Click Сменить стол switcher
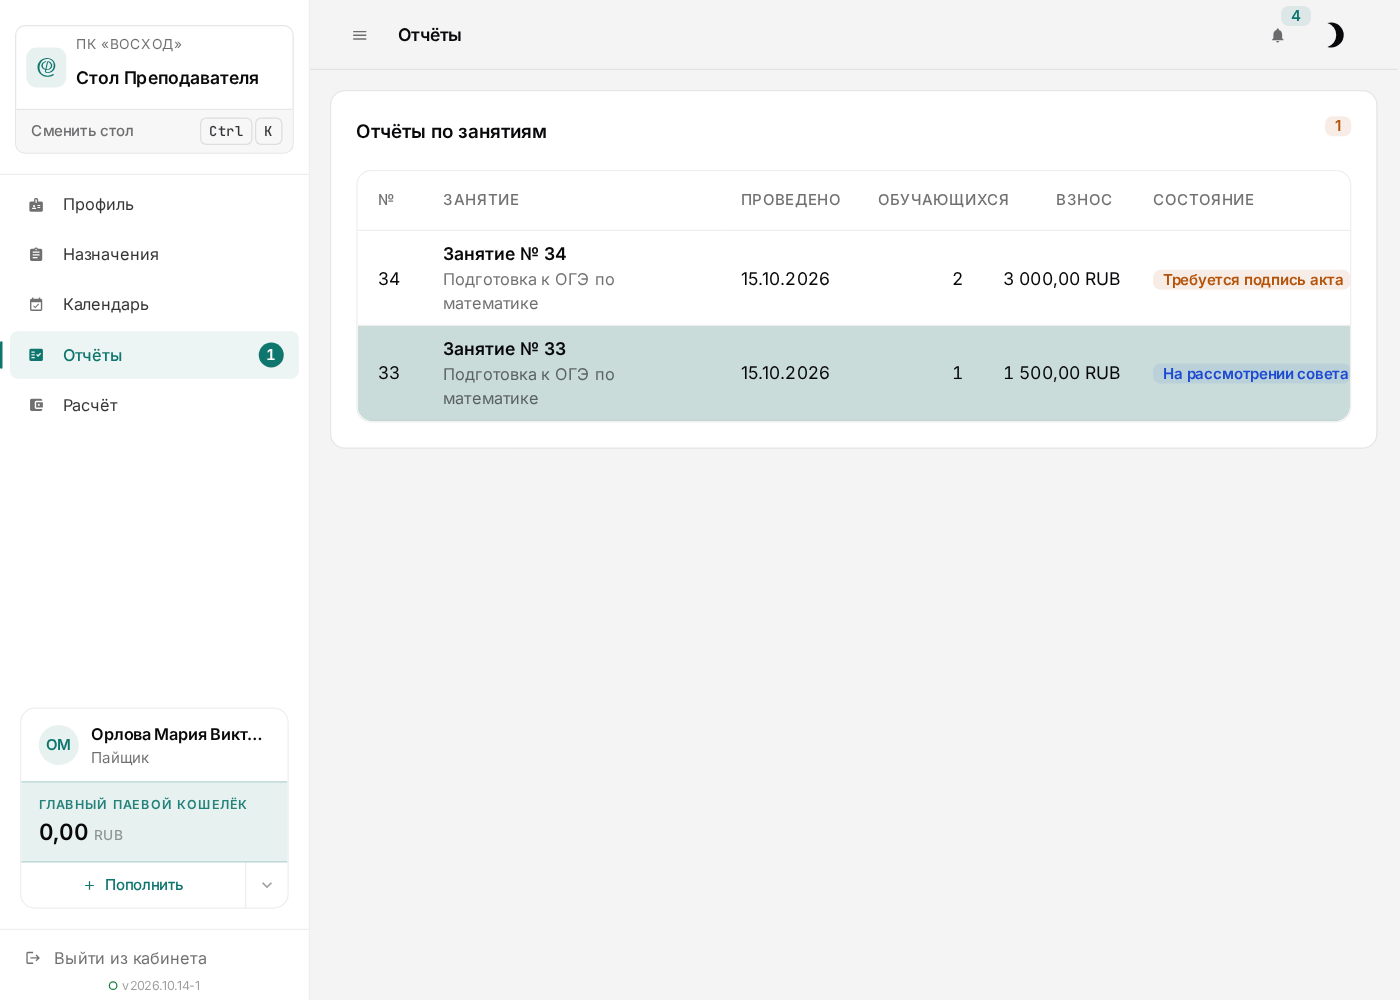 click(154, 131)
